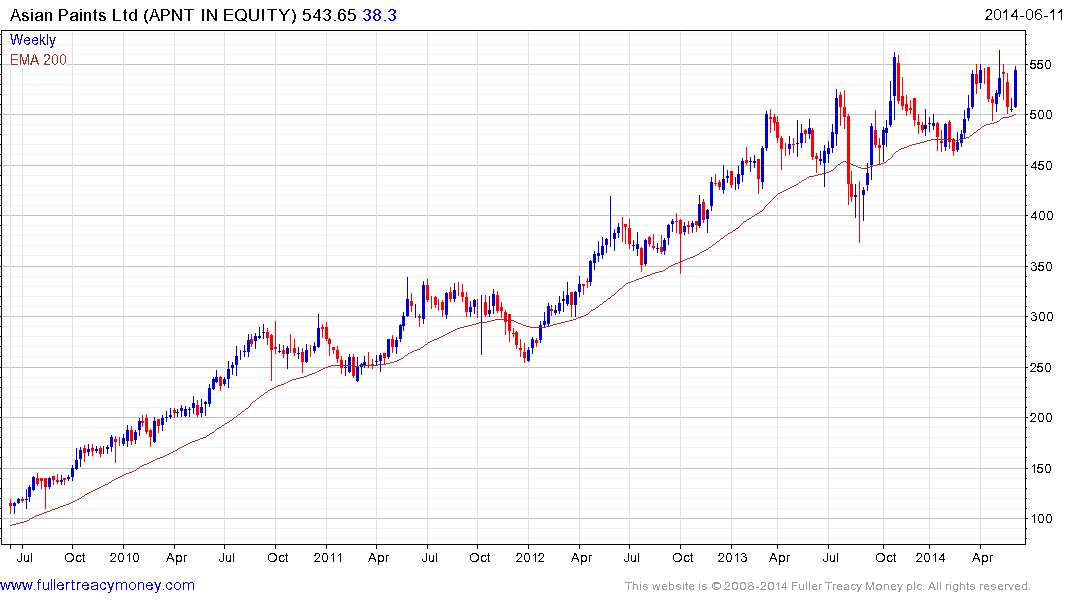
Task: Click the chart date 2014-06-11
Action: pos(1024,15)
